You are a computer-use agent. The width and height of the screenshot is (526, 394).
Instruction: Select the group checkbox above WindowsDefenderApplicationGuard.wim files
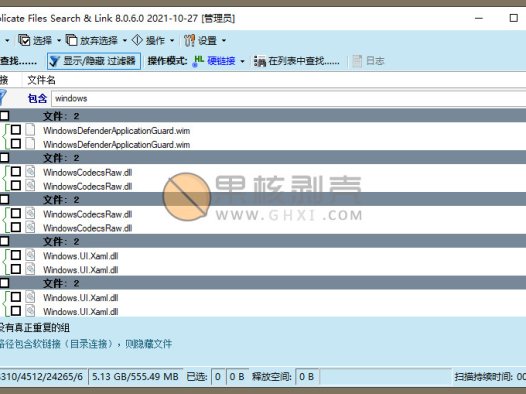coord(4,116)
